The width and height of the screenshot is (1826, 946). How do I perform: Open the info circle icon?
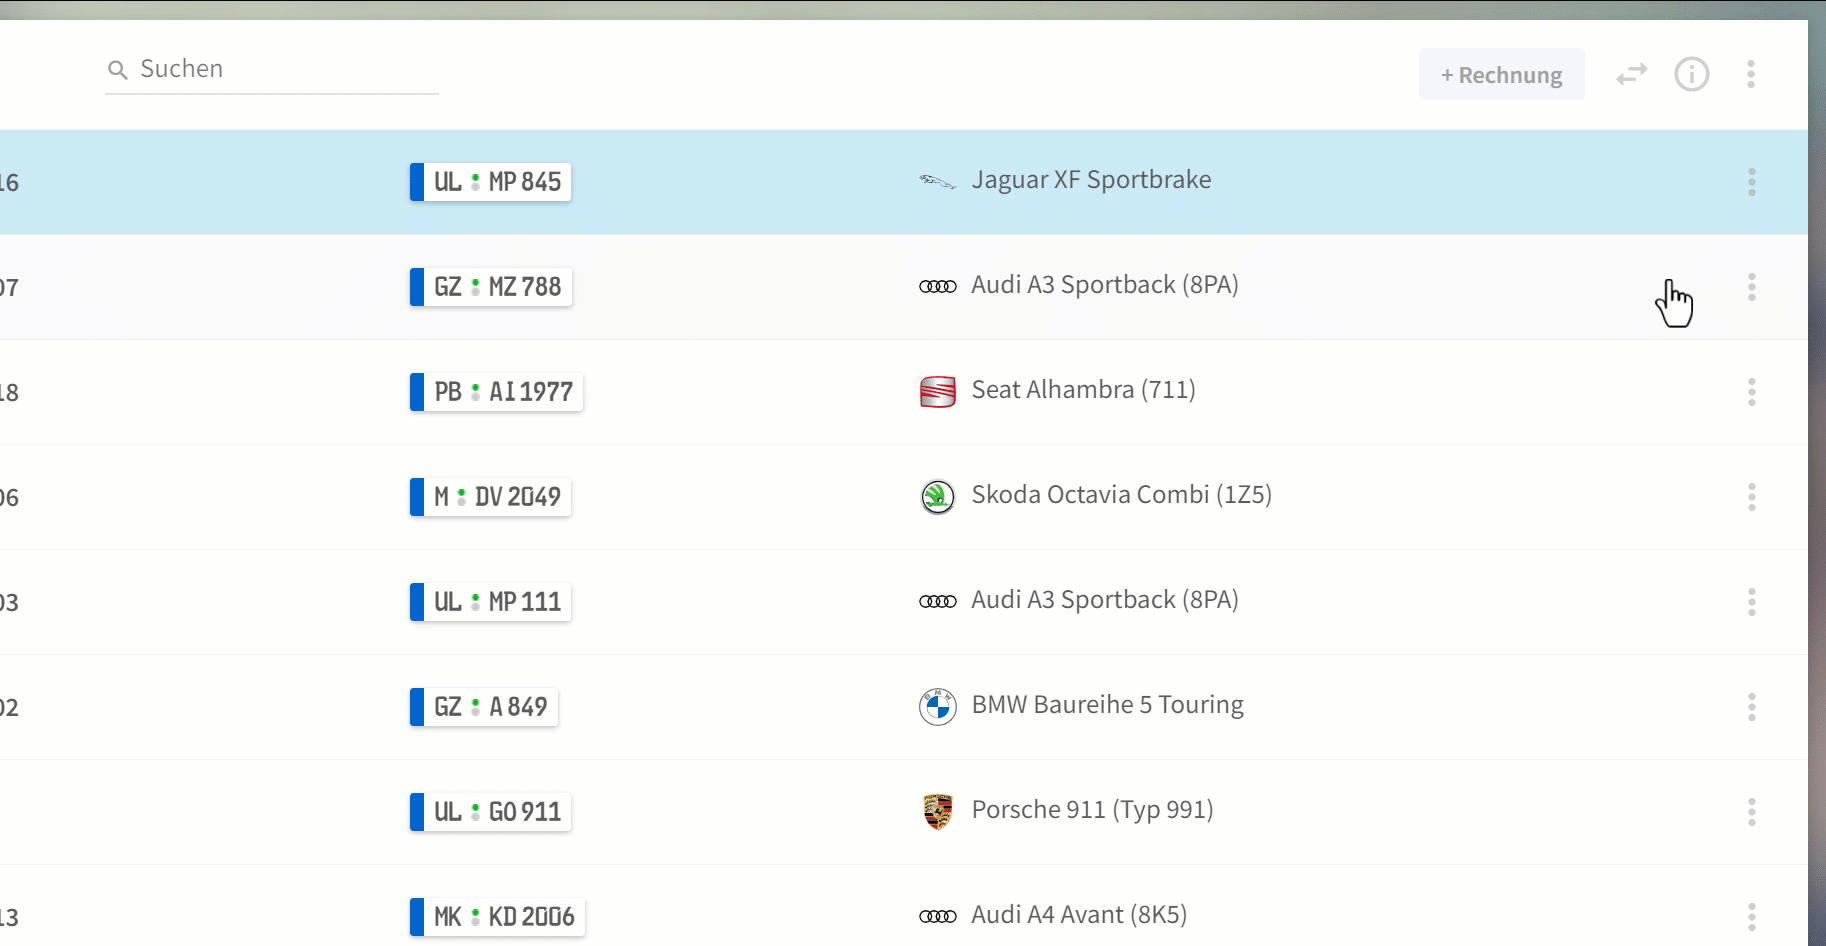(x=1692, y=74)
